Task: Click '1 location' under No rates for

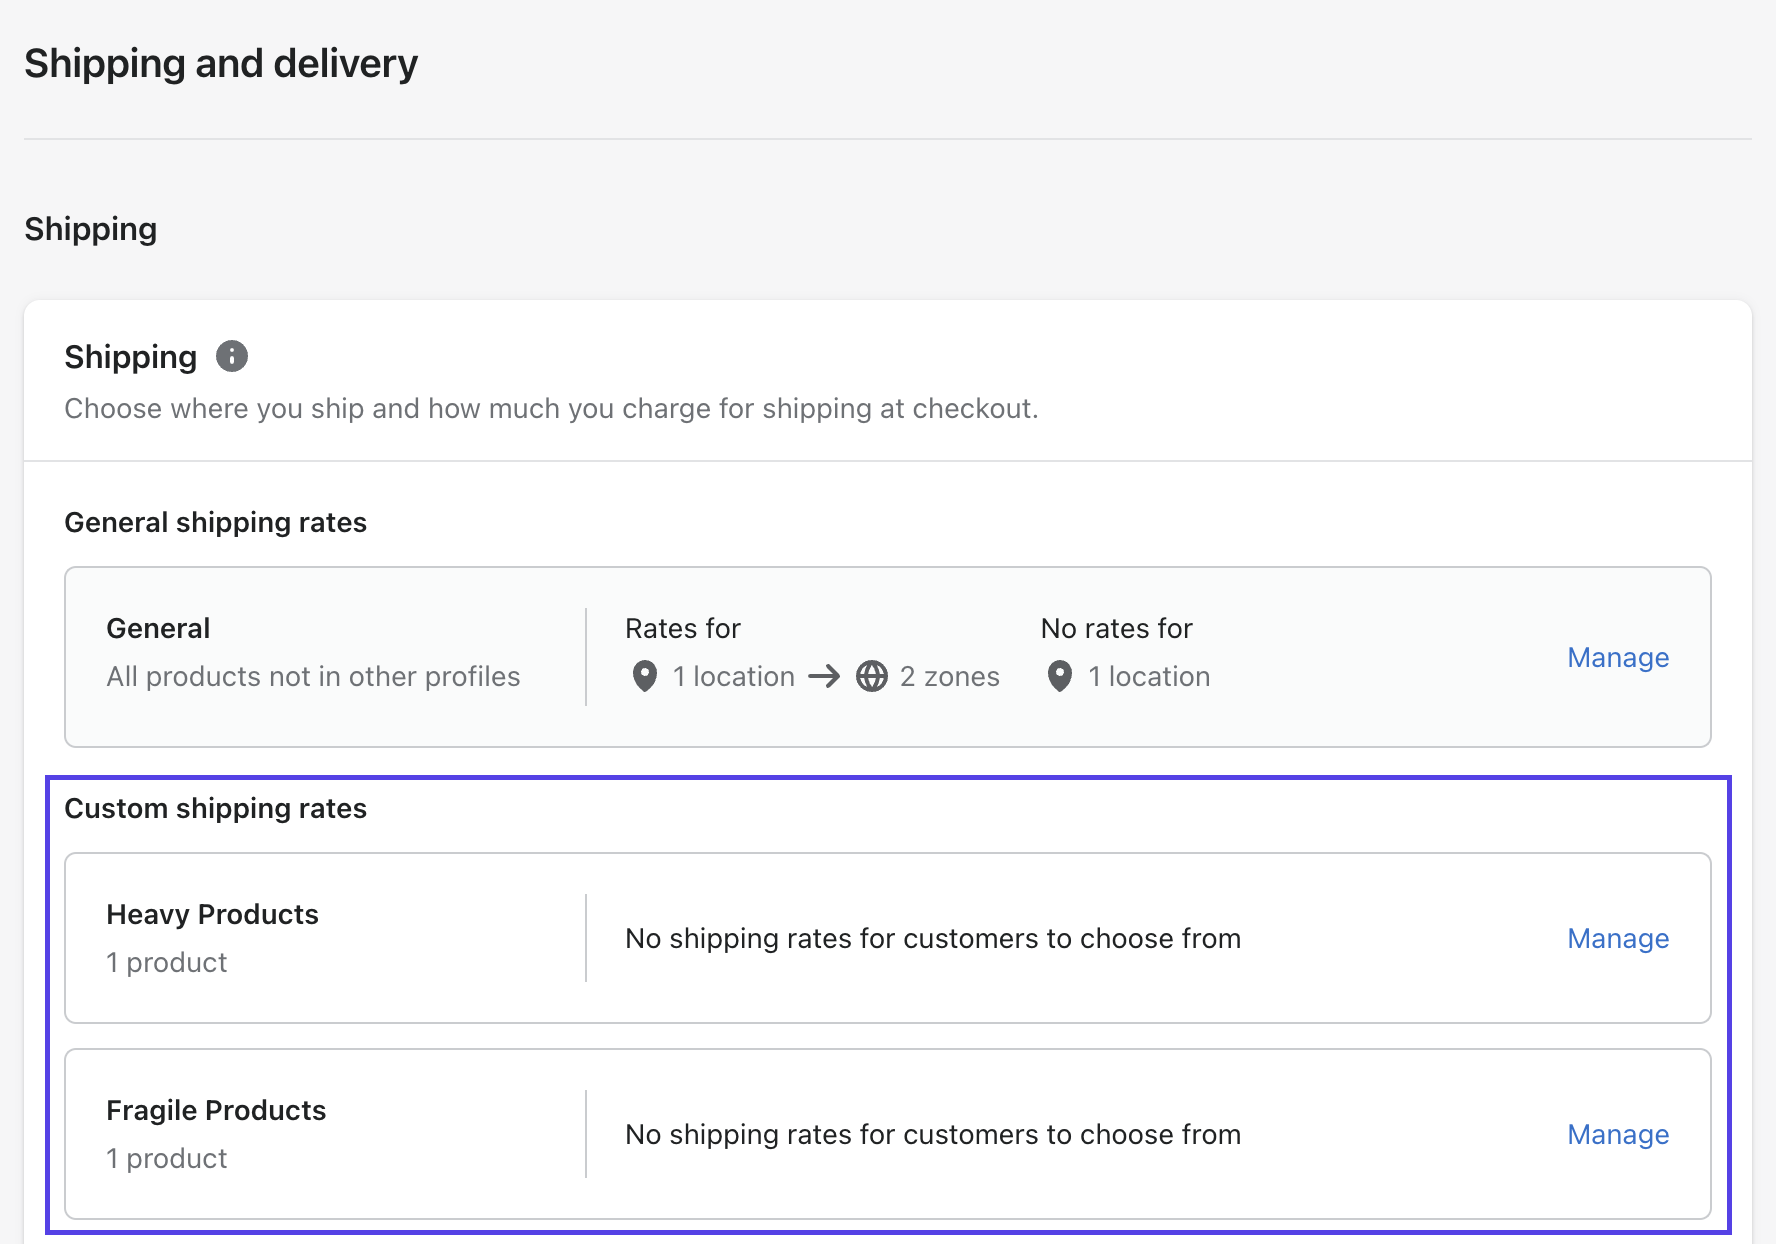Action: 1149,677
